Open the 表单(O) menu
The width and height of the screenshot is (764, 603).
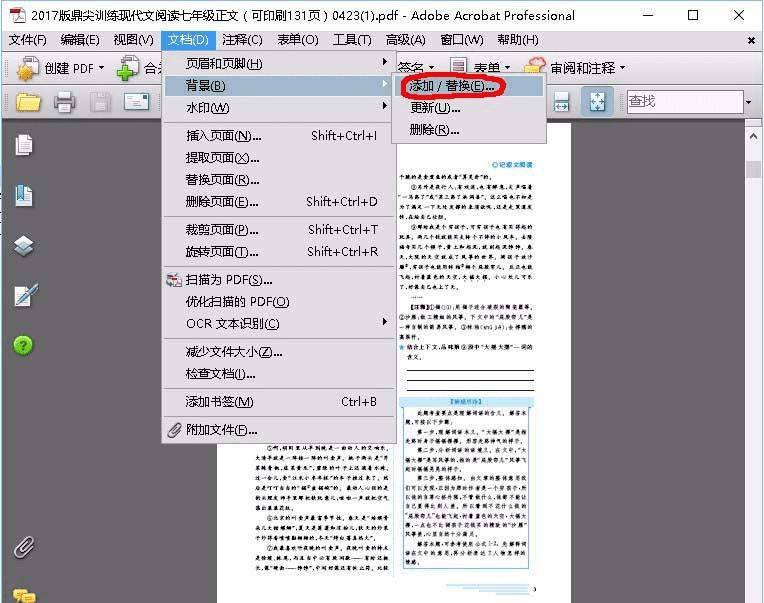[x=298, y=40]
